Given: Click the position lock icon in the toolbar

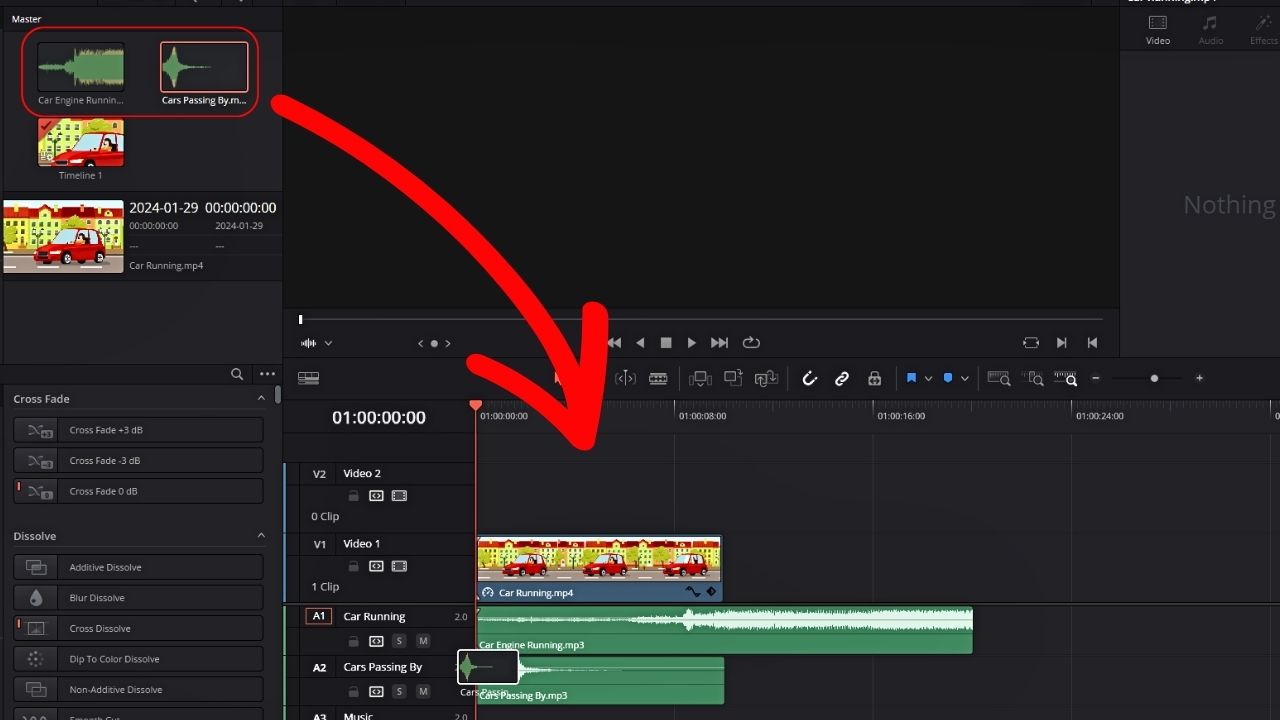Looking at the screenshot, I should pos(874,378).
